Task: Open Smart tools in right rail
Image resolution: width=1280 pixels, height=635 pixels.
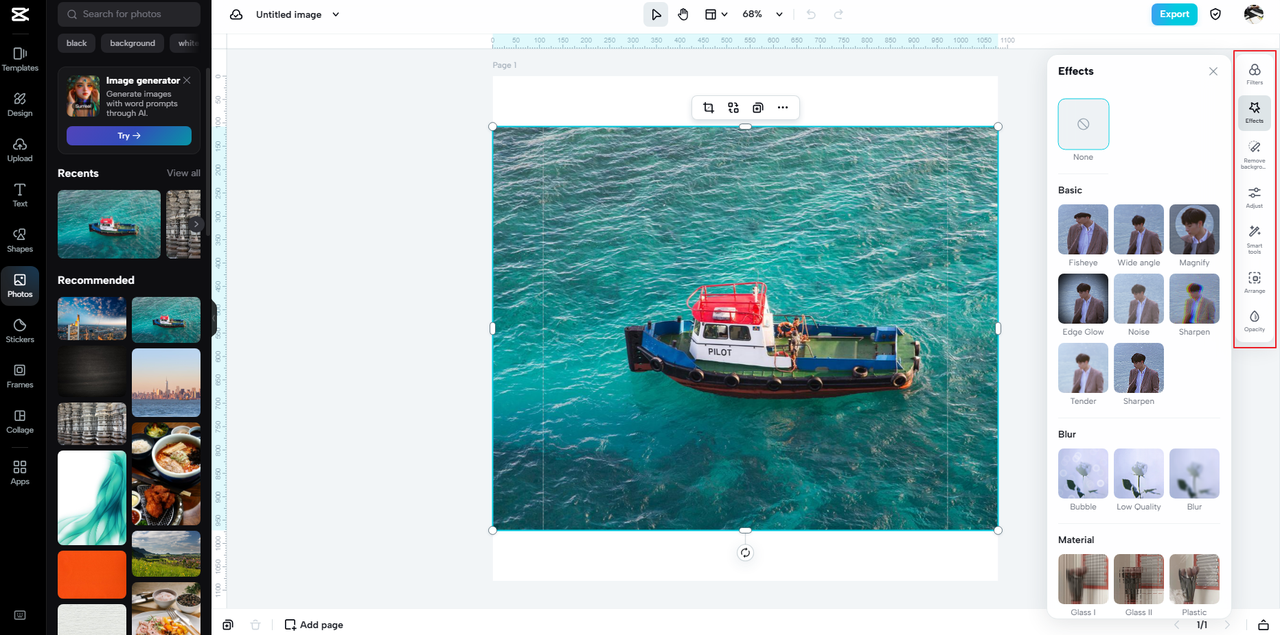Action: pos(1254,239)
